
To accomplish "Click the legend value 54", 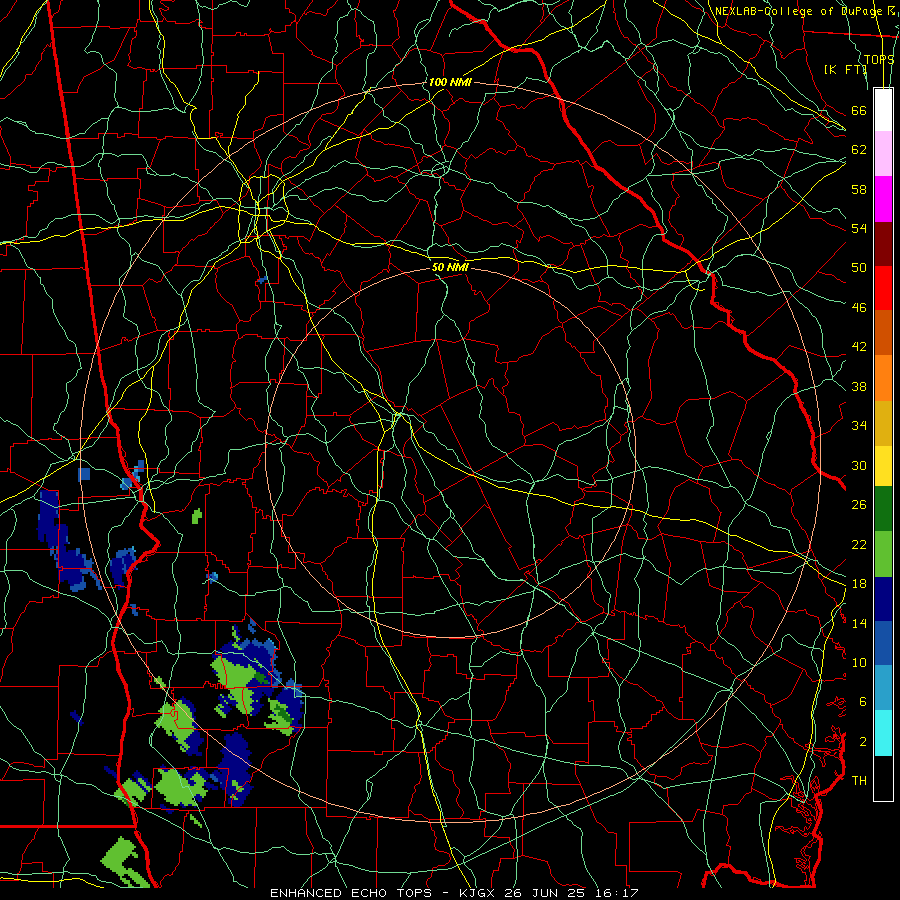I will (859, 228).
